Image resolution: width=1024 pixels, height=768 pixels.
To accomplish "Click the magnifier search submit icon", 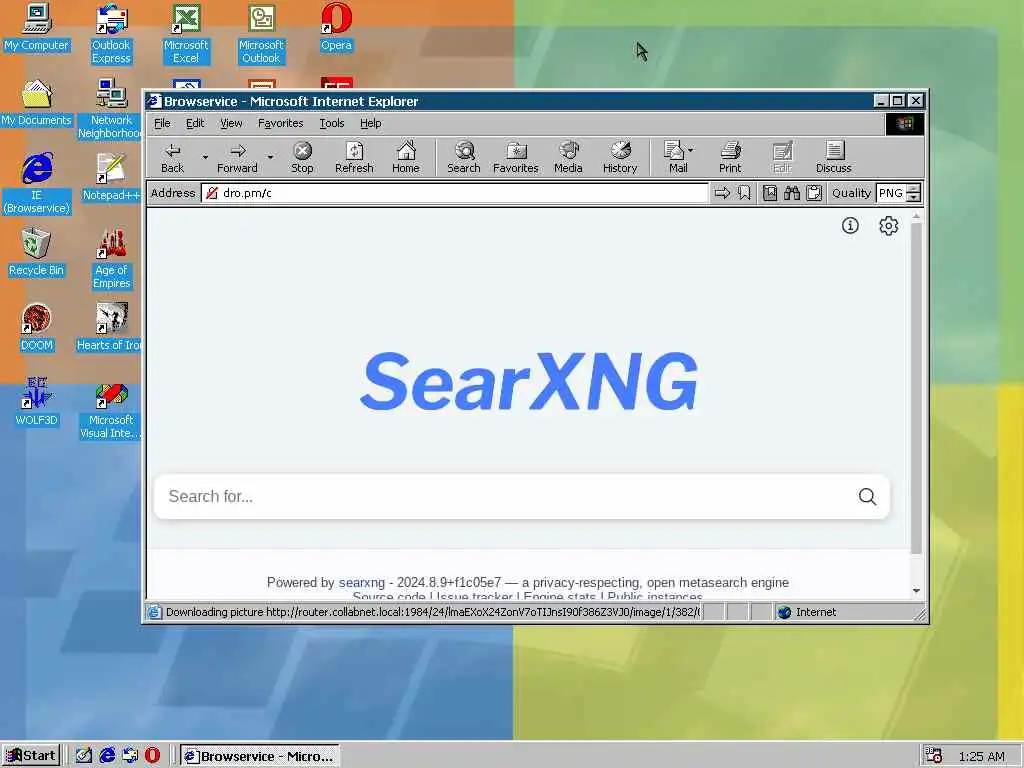I will pyautogui.click(x=867, y=496).
